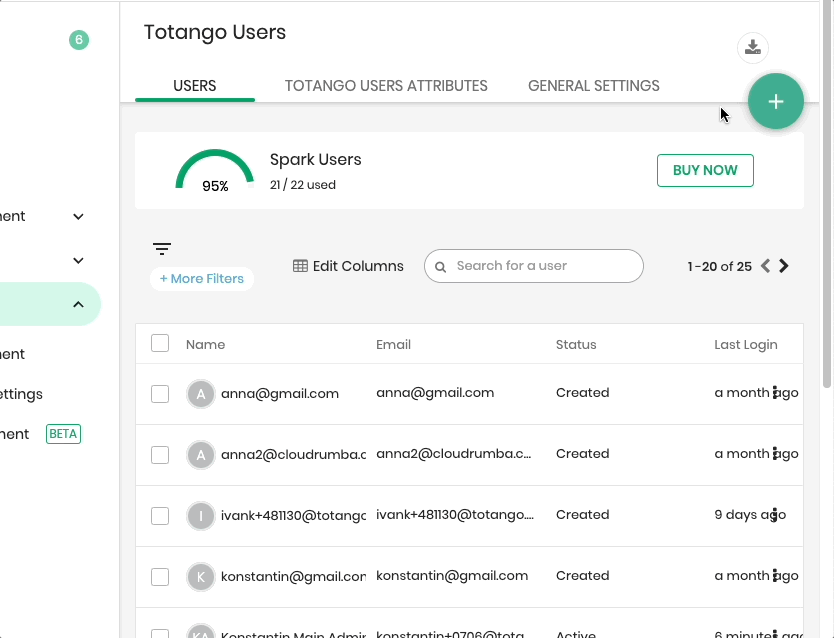This screenshot has width=834, height=638.
Task: Open the three-dot menu for konstantin@gmail.com row
Action: pos(775,576)
